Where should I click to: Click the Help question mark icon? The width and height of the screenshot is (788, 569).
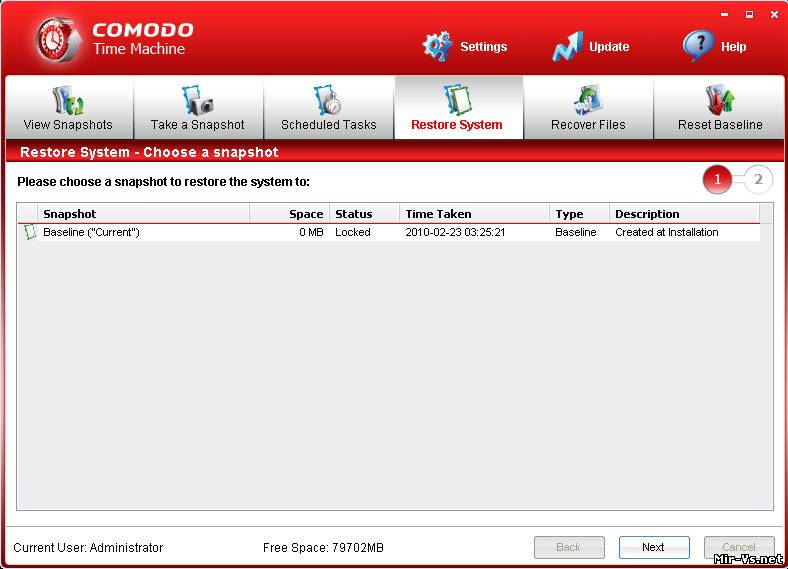(698, 46)
